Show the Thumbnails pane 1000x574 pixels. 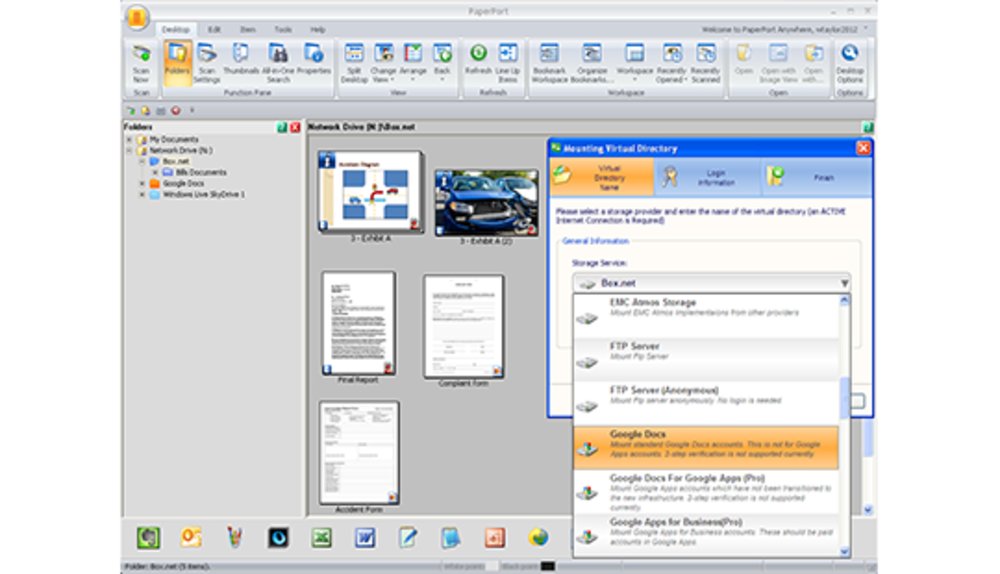pyautogui.click(x=240, y=59)
